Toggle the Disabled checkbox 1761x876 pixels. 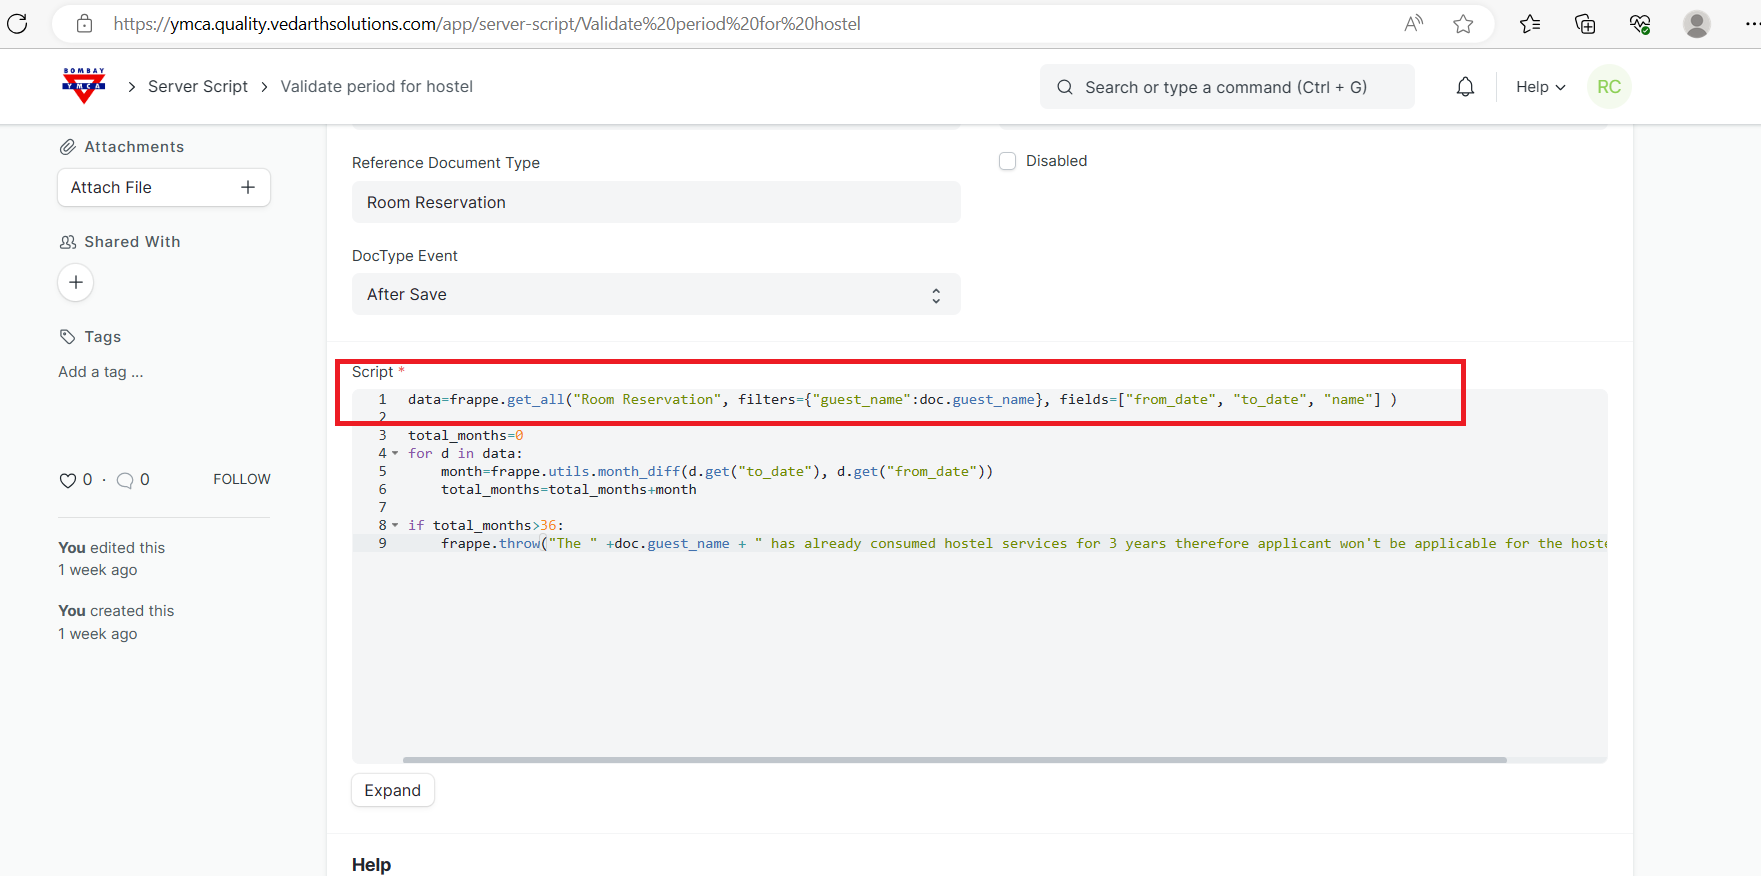[x=1007, y=161]
